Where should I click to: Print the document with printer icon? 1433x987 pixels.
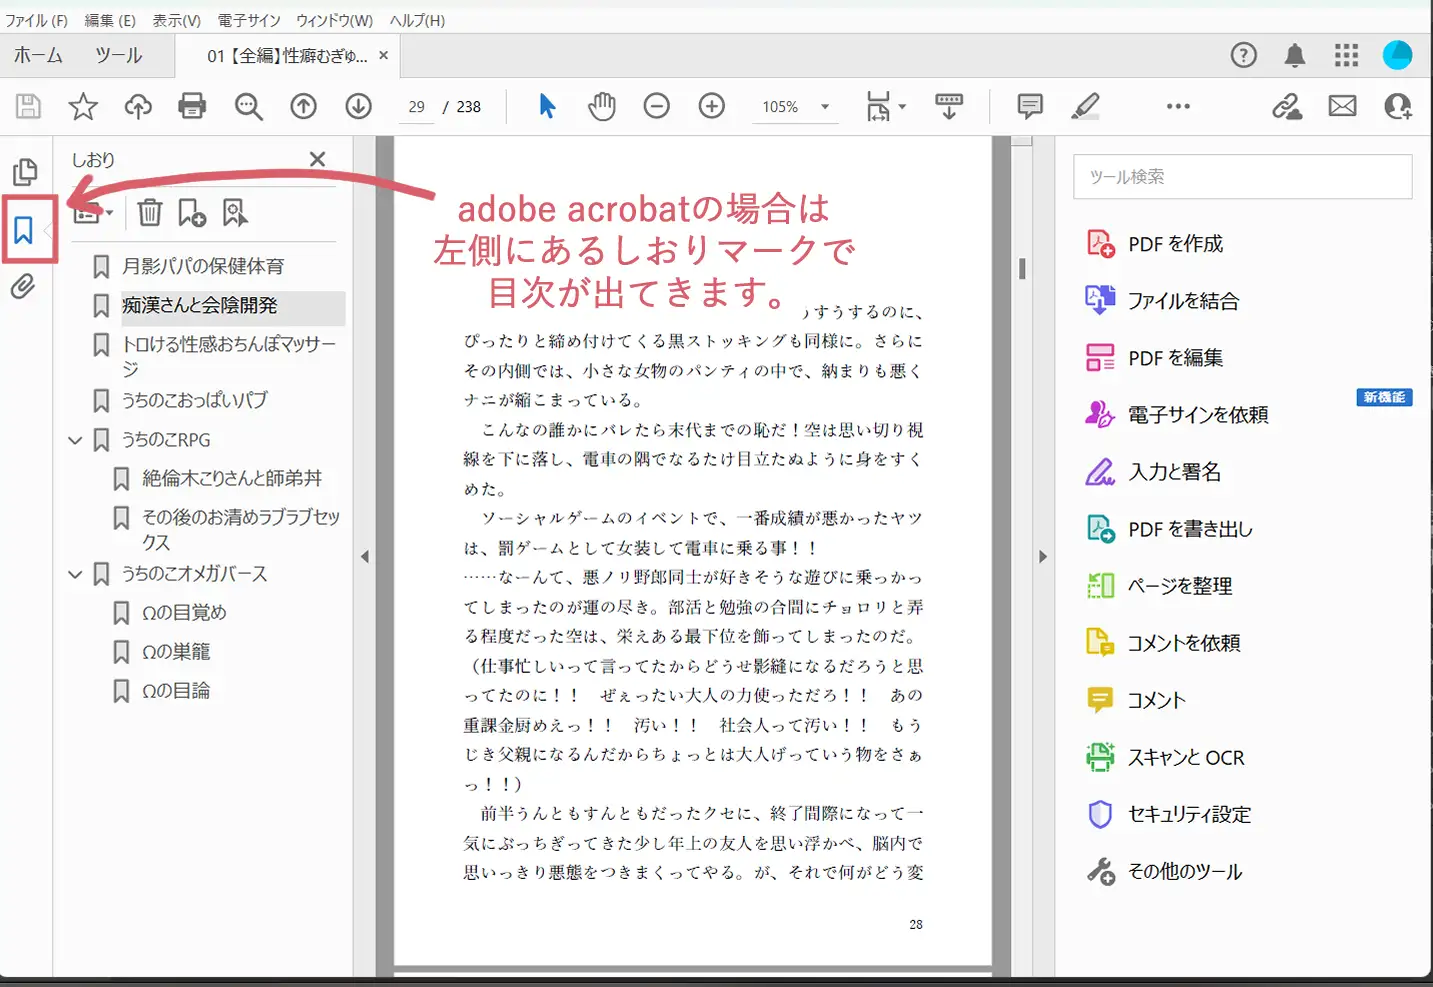click(x=192, y=106)
